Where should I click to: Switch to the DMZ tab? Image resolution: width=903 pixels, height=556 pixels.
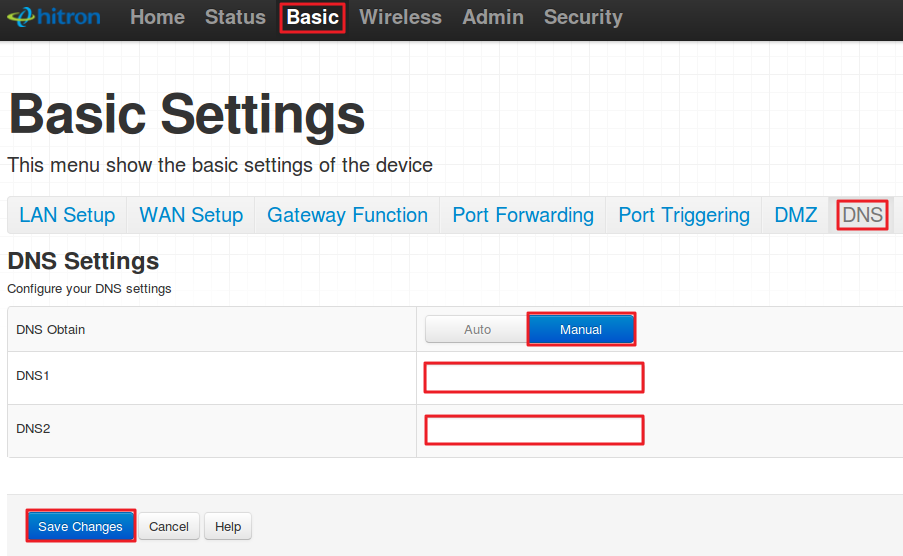click(x=795, y=215)
